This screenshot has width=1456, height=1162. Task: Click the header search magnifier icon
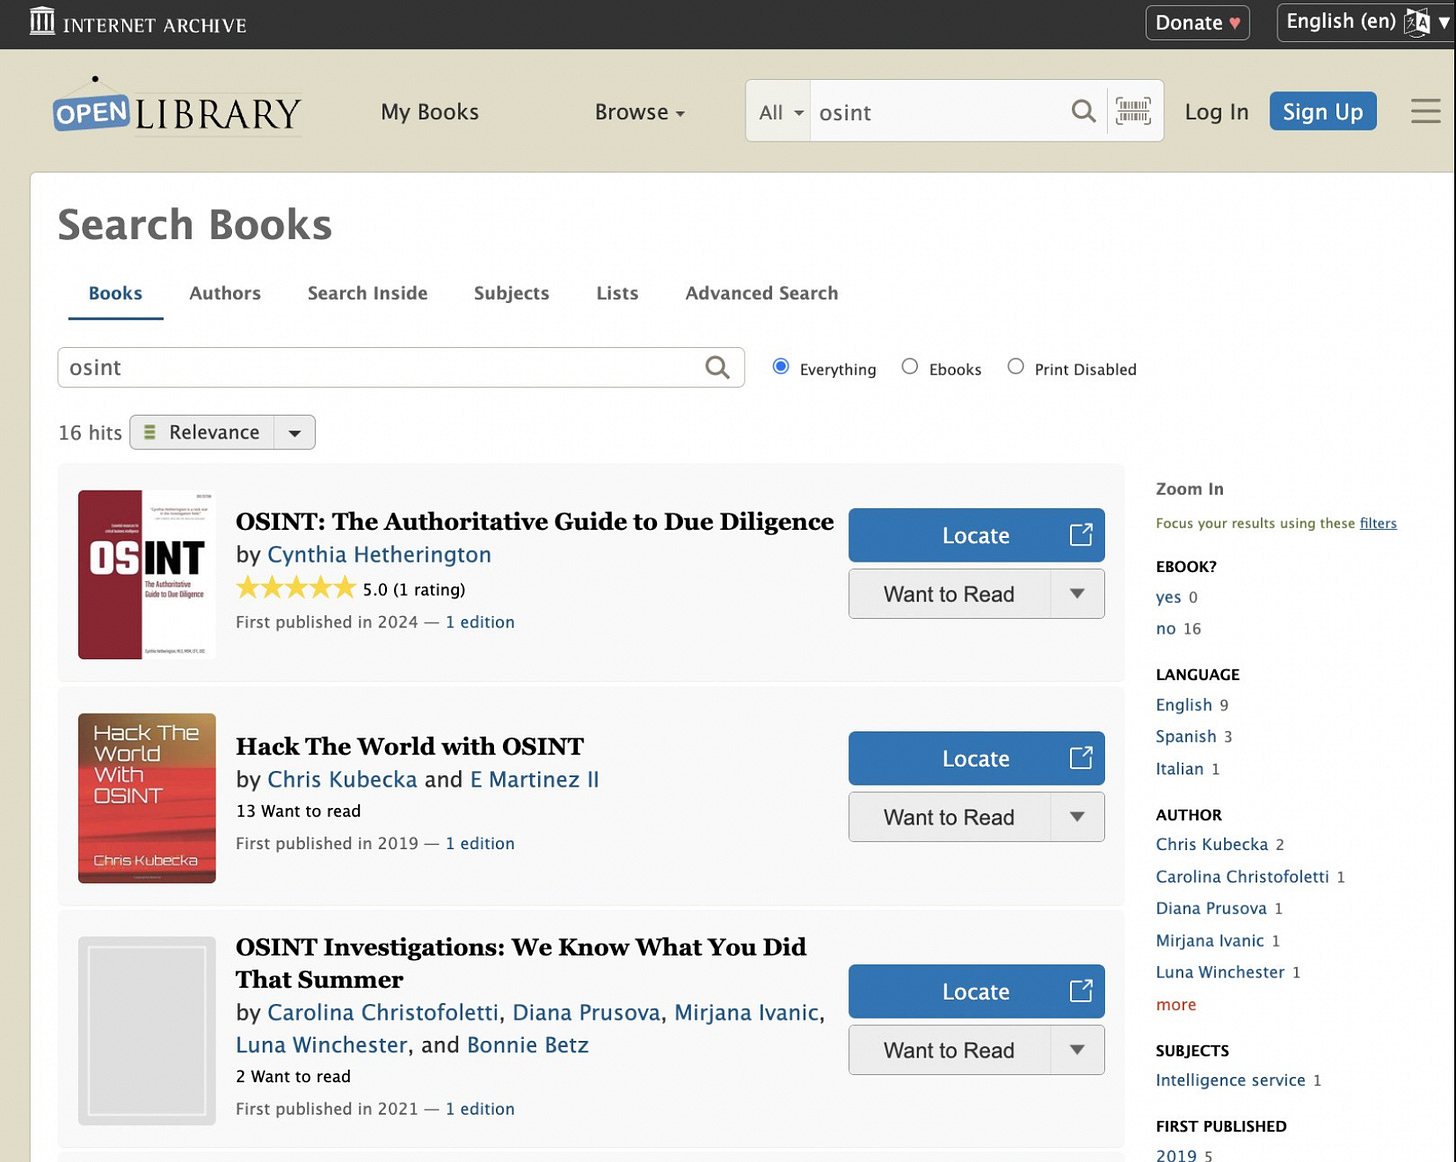(1083, 111)
